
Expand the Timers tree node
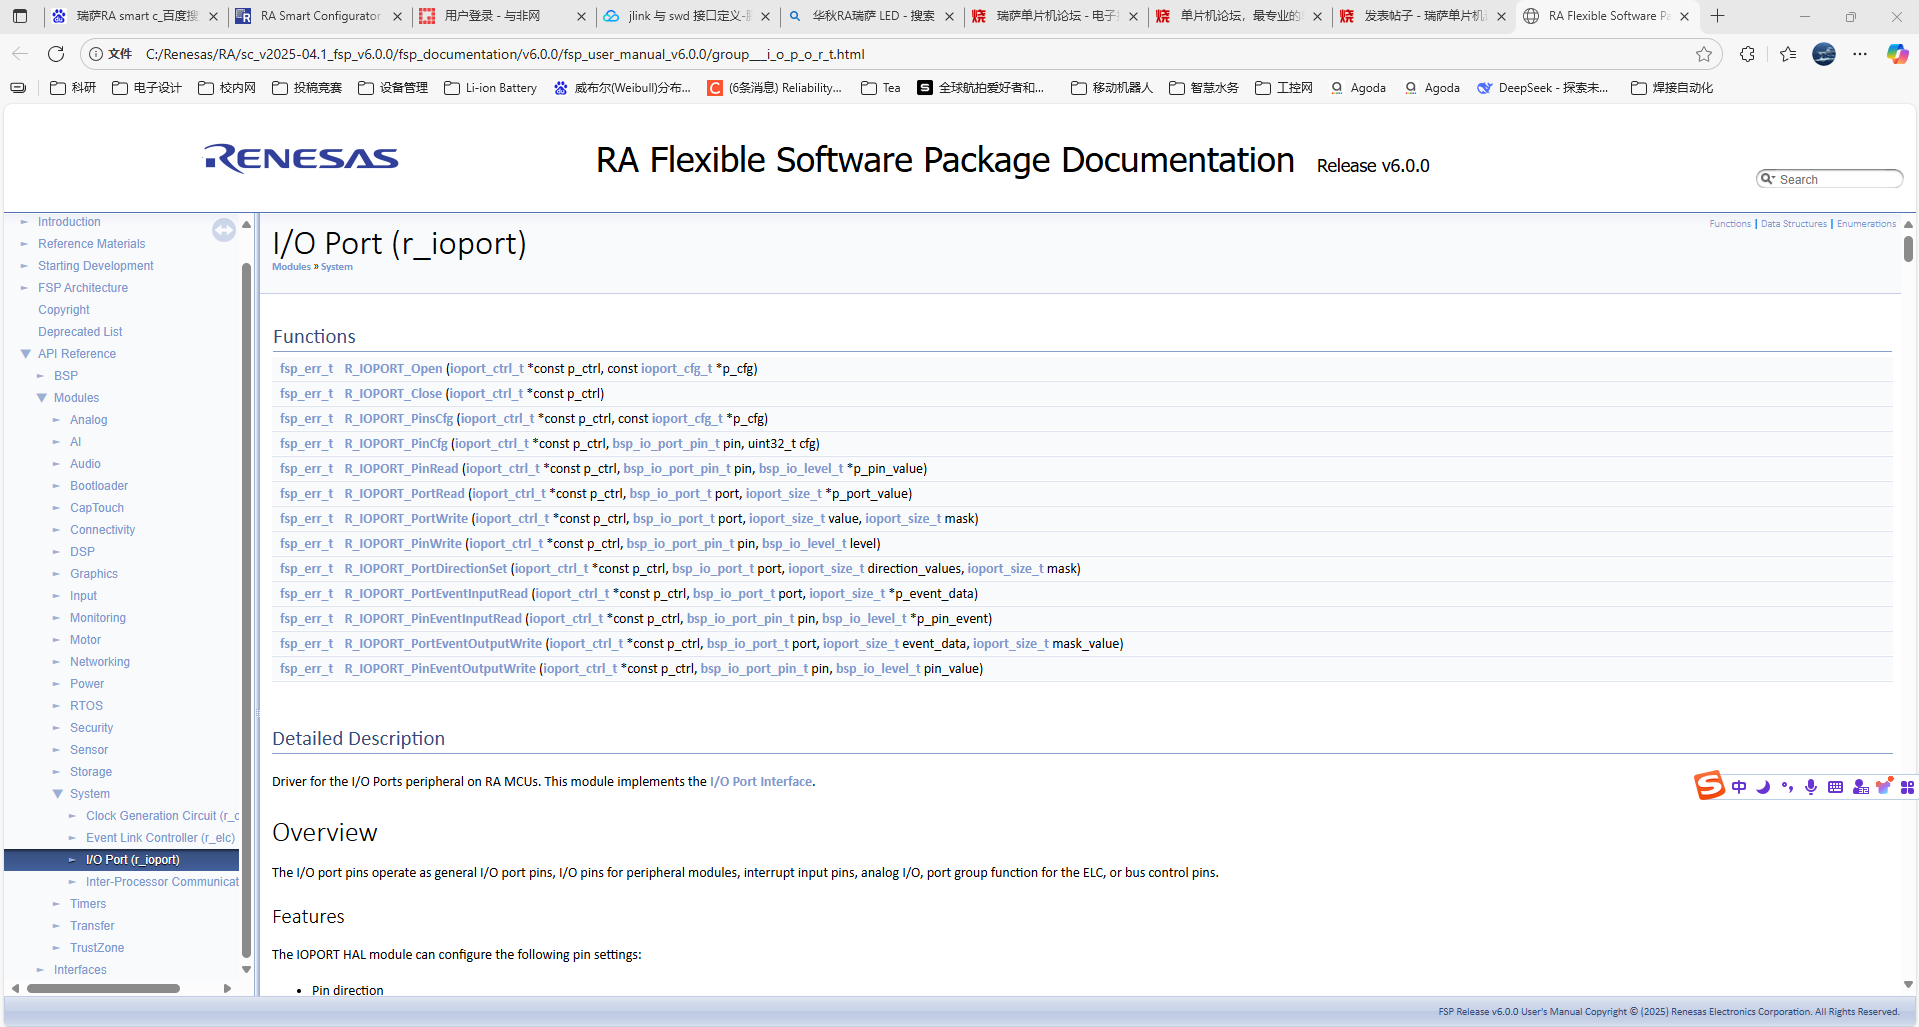pos(57,904)
